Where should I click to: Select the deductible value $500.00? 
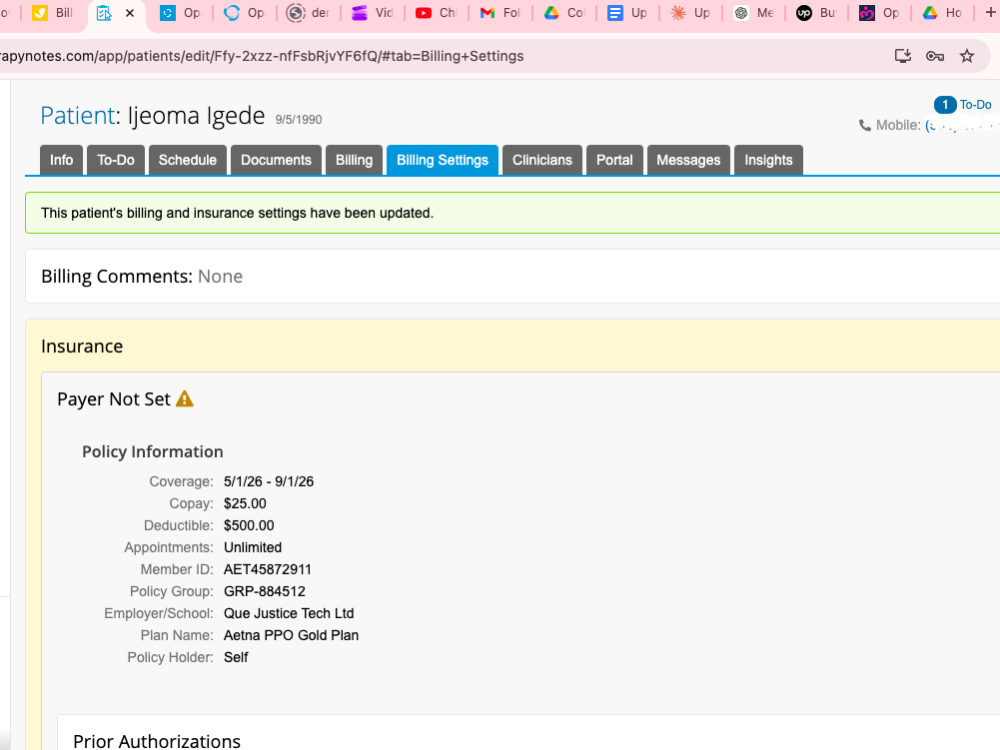tap(249, 526)
